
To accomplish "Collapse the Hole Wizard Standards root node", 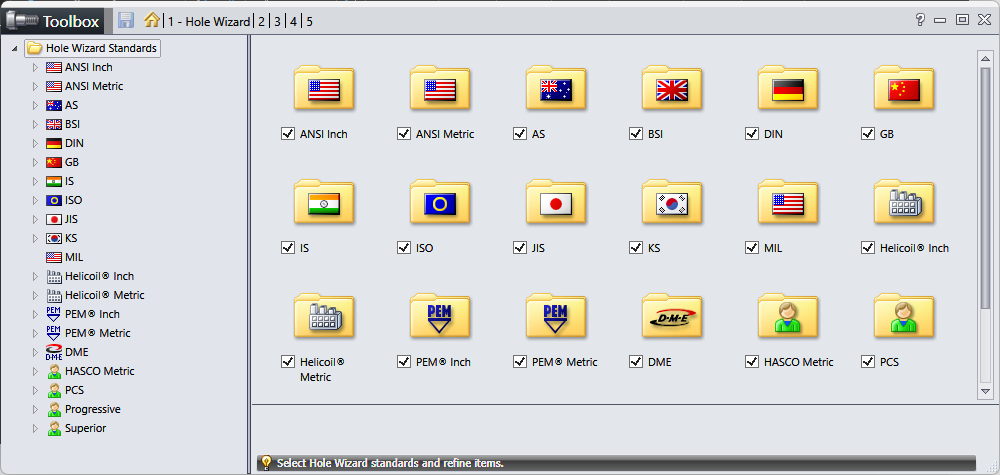I will 14,48.
